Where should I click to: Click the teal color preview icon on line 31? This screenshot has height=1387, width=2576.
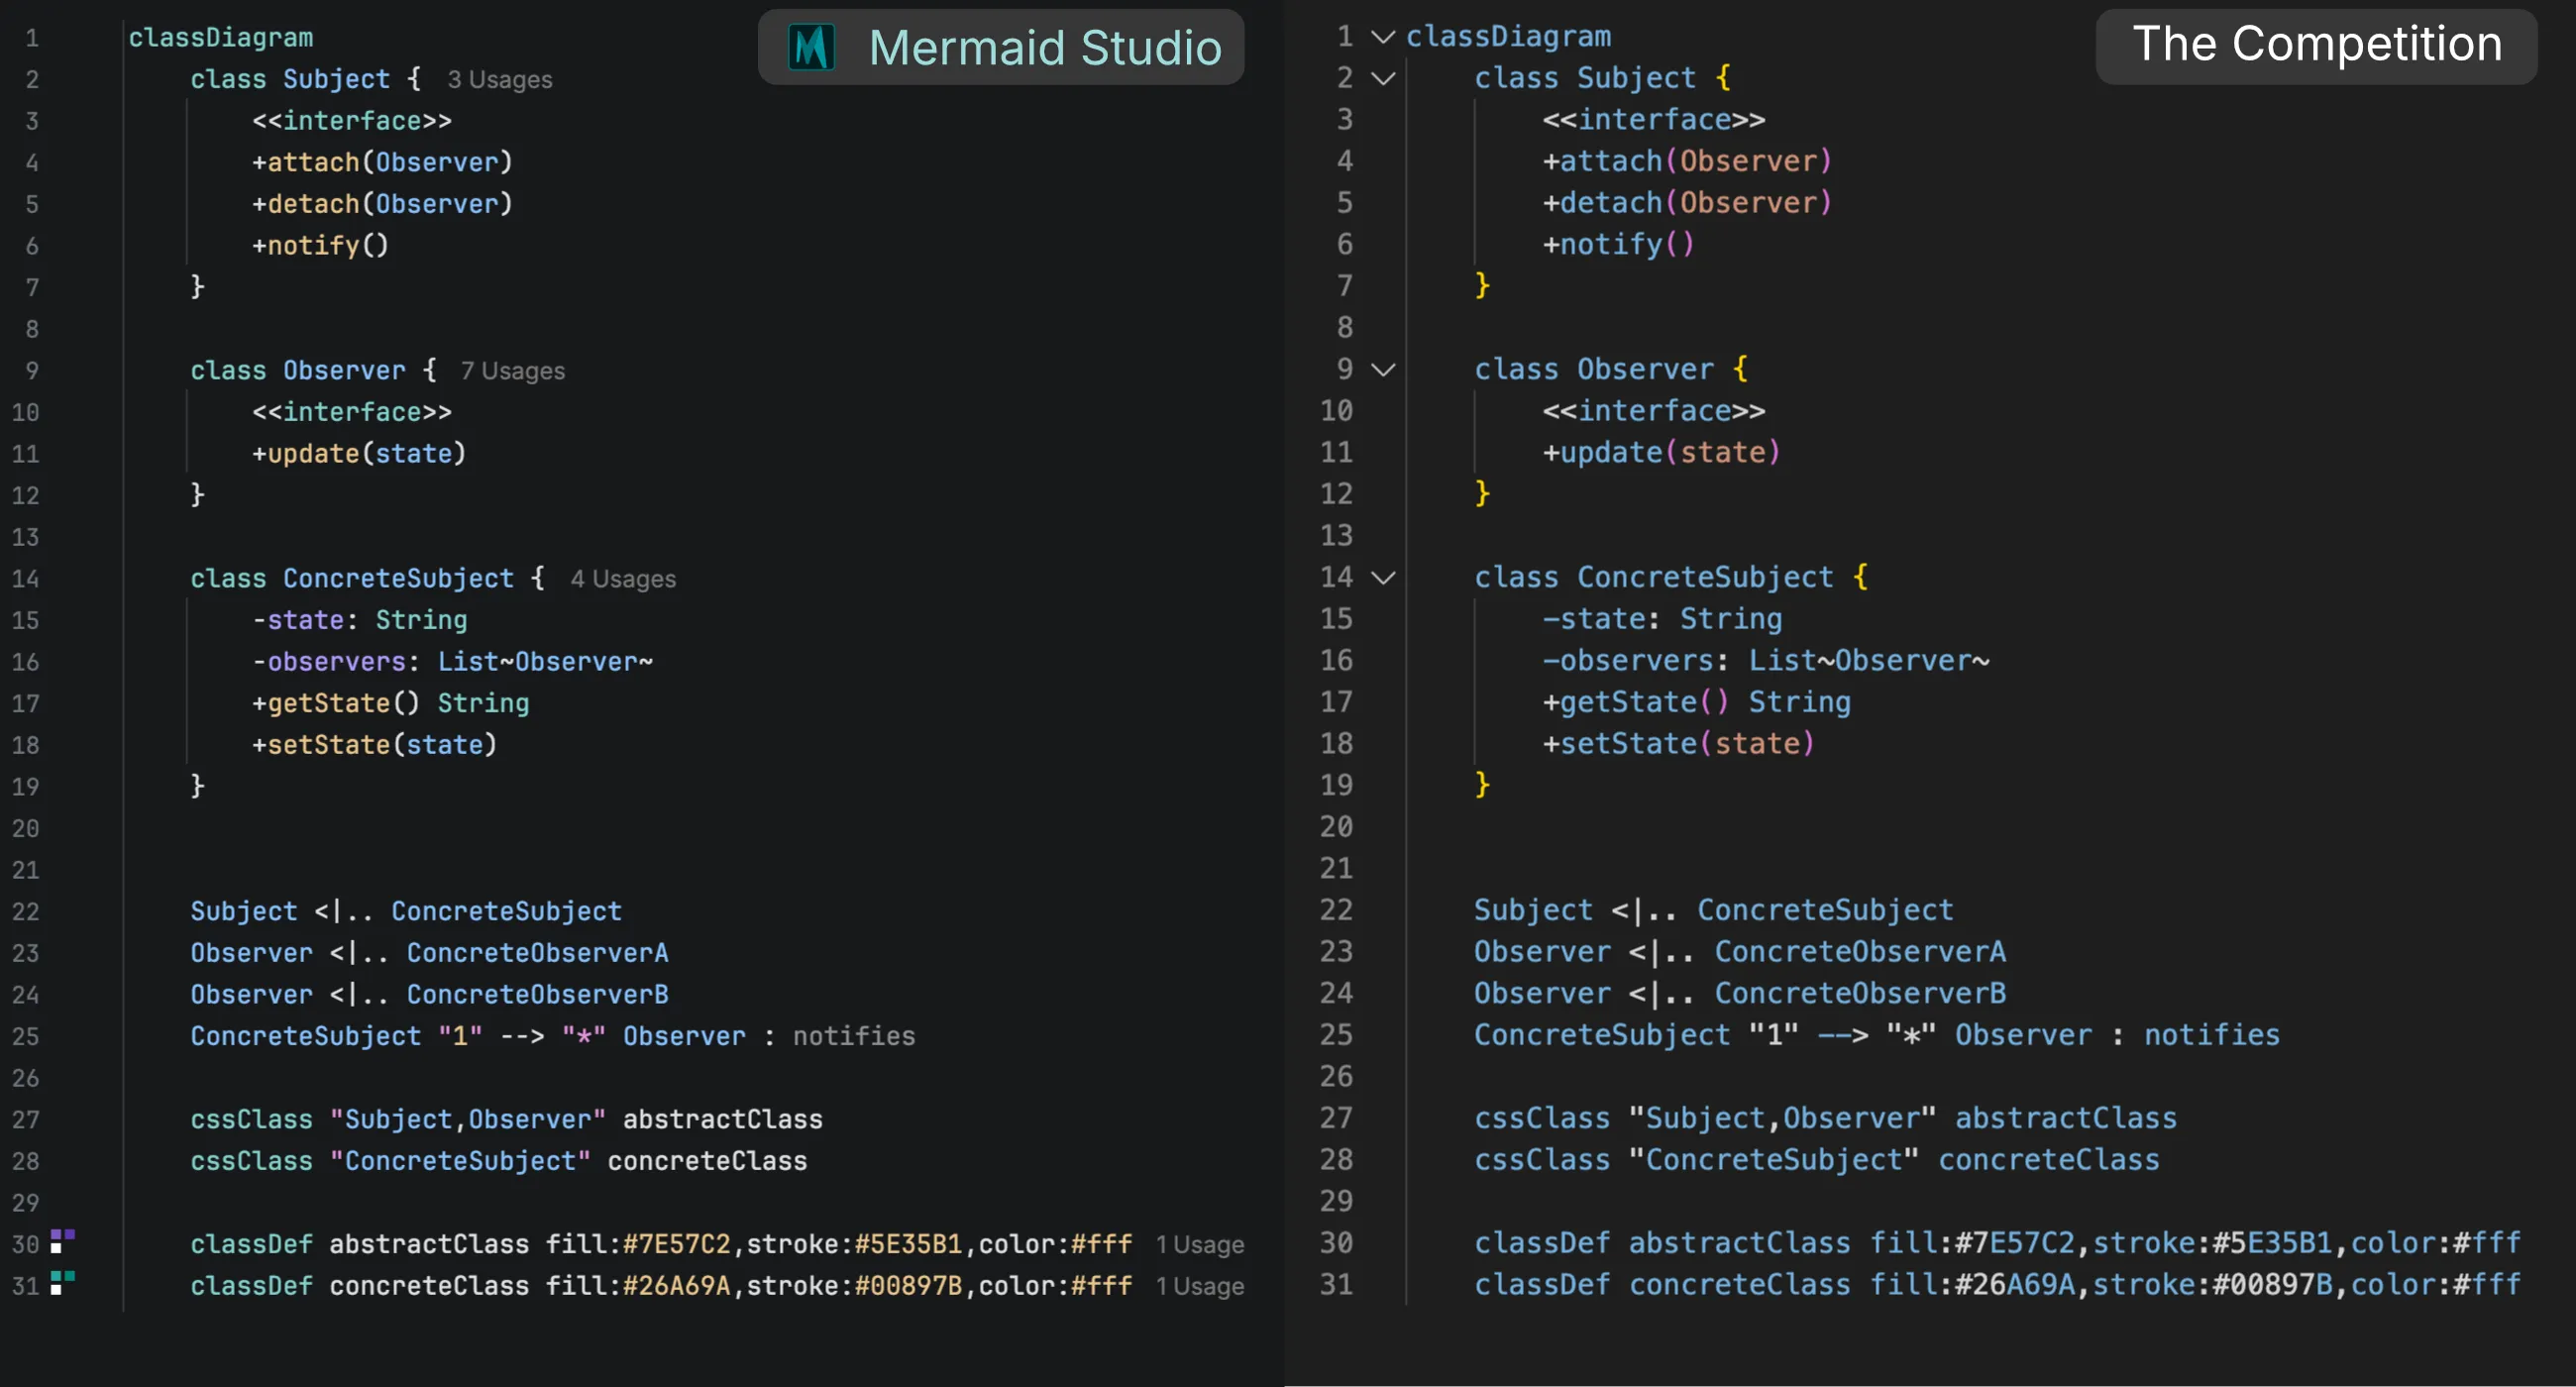click(57, 1276)
